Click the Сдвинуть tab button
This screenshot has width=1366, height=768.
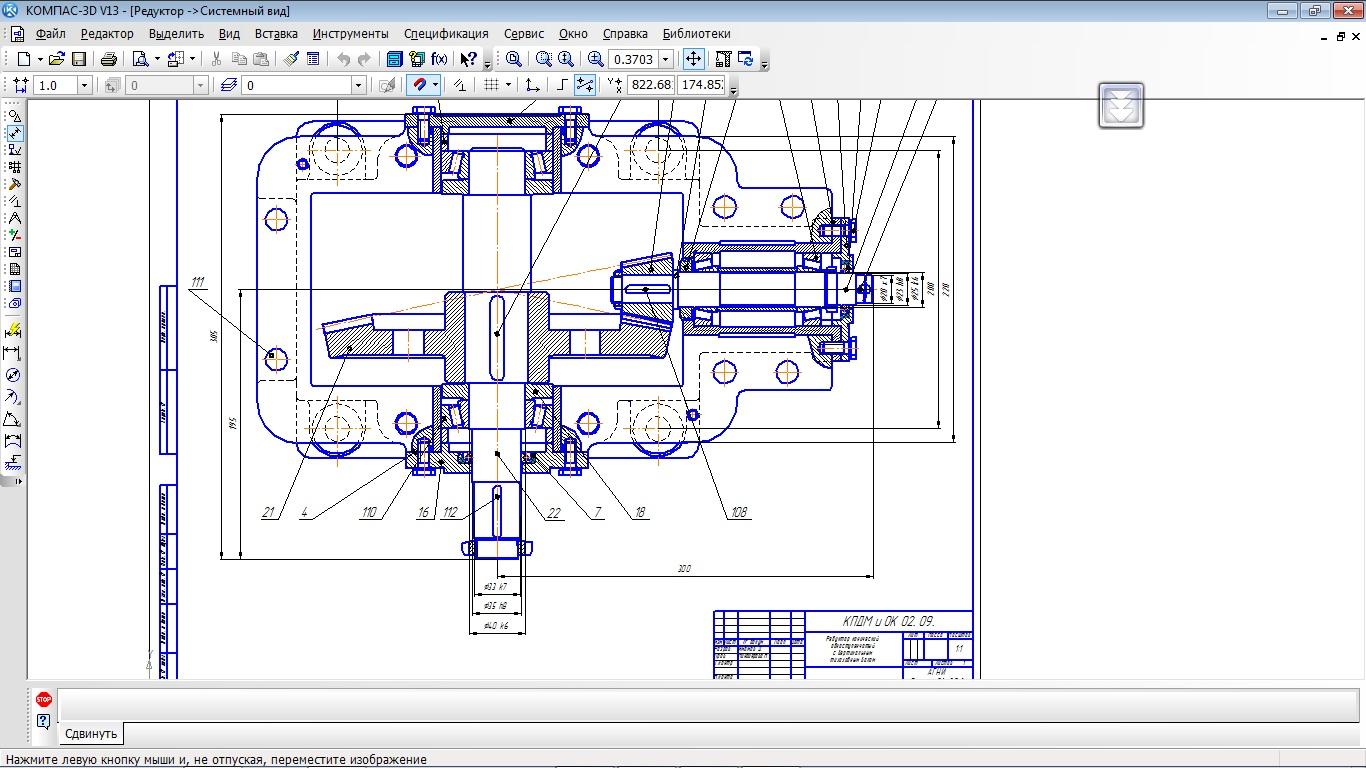pyautogui.click(x=91, y=733)
